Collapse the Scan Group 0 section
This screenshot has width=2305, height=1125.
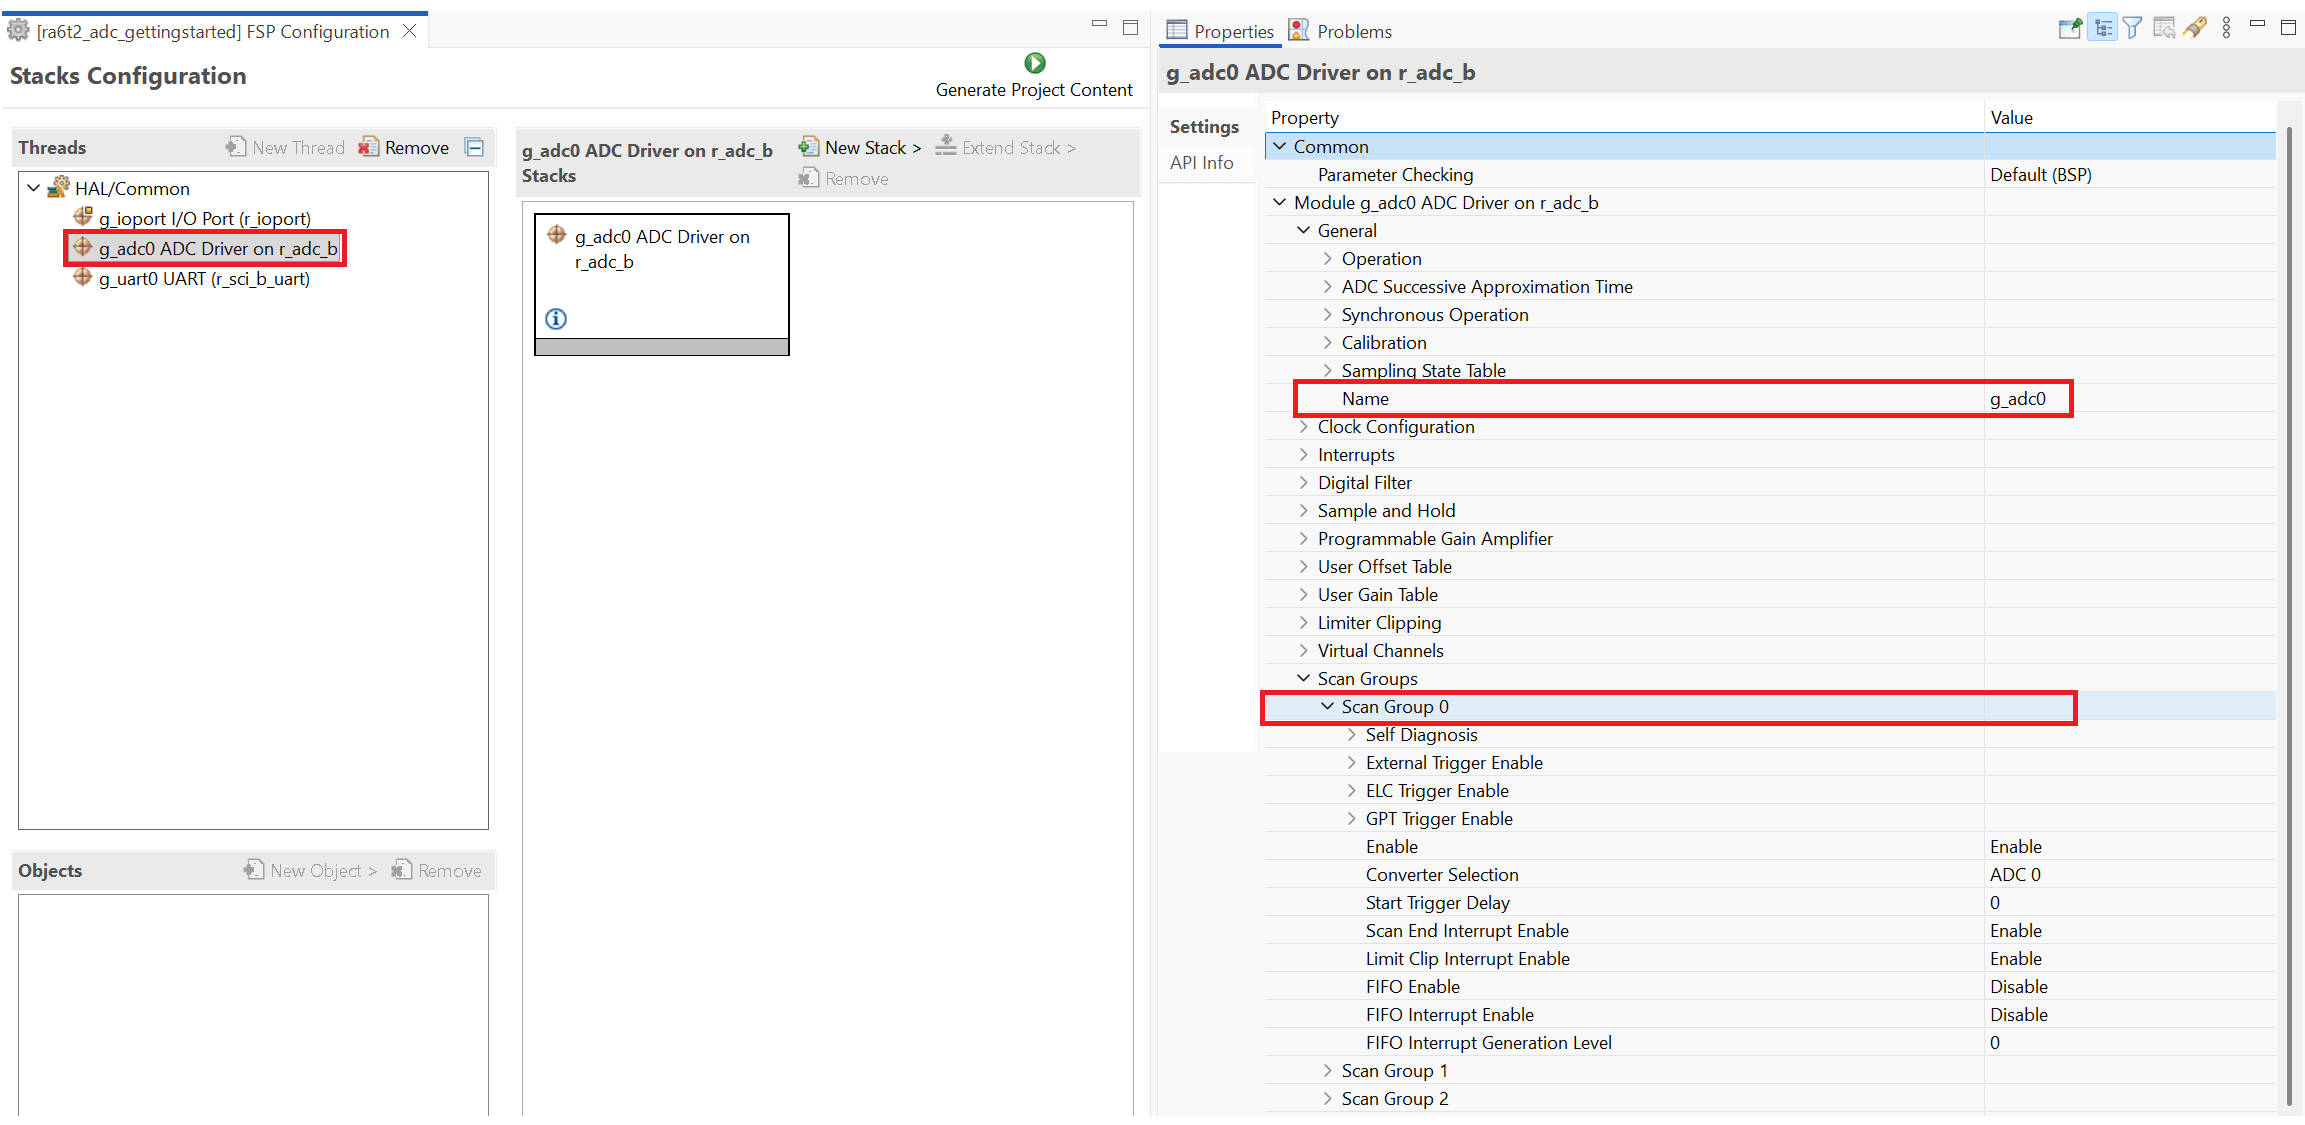click(1327, 707)
